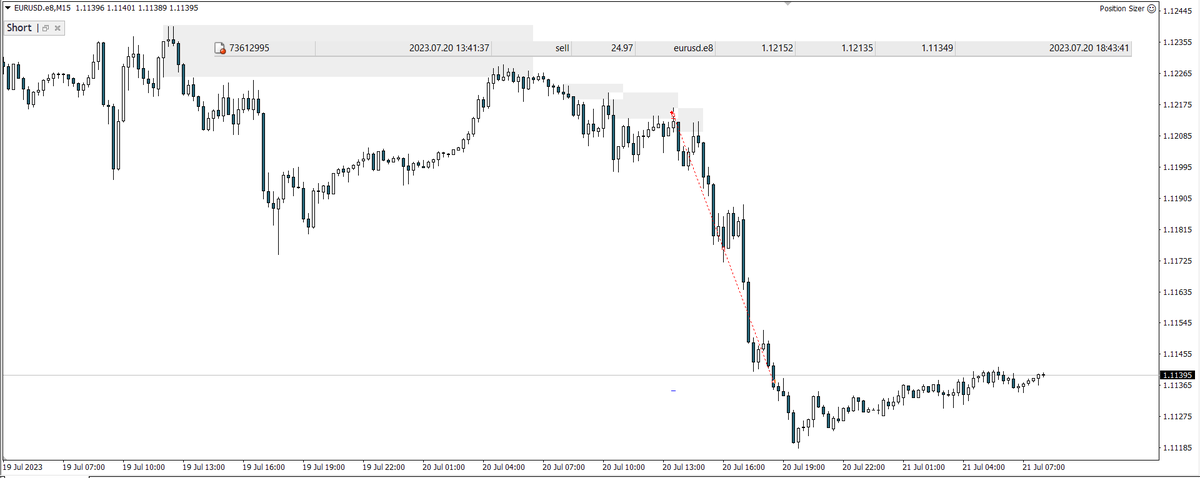The height and width of the screenshot is (478, 1200).
Task: Click the open price 1.12152
Action: (777, 48)
